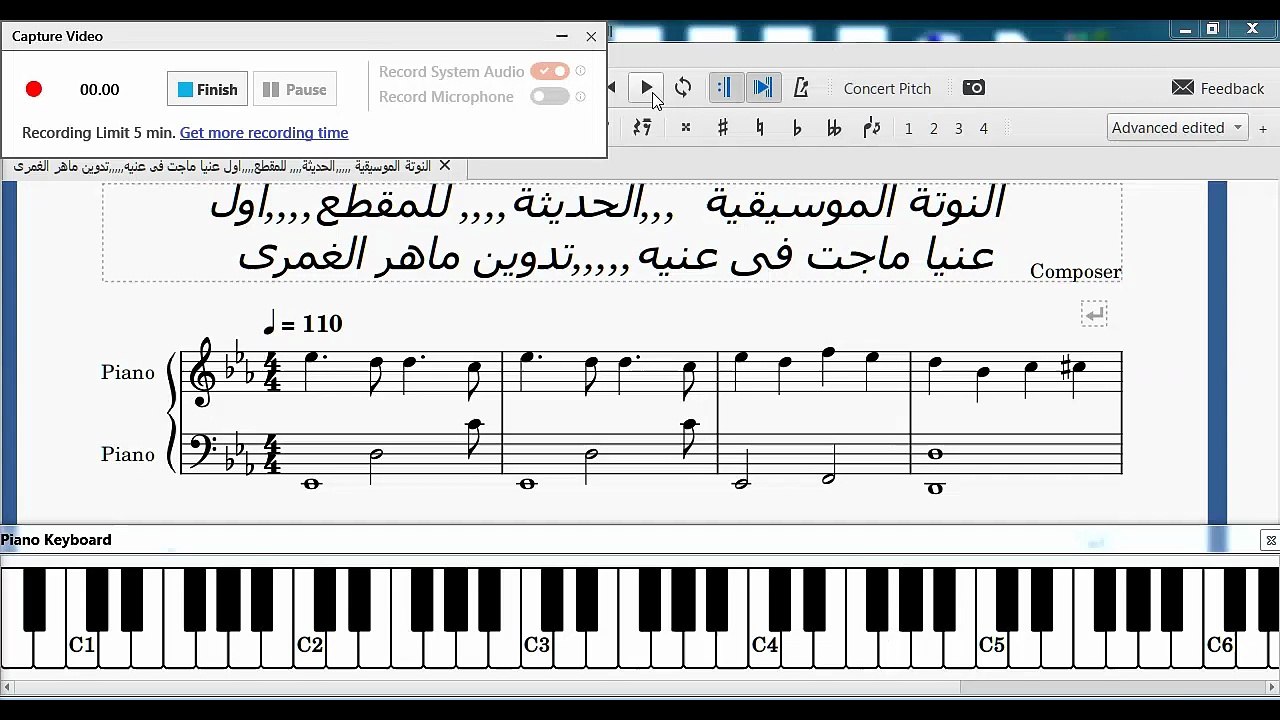Select voice 2
The height and width of the screenshot is (720, 1280).
[x=933, y=128]
